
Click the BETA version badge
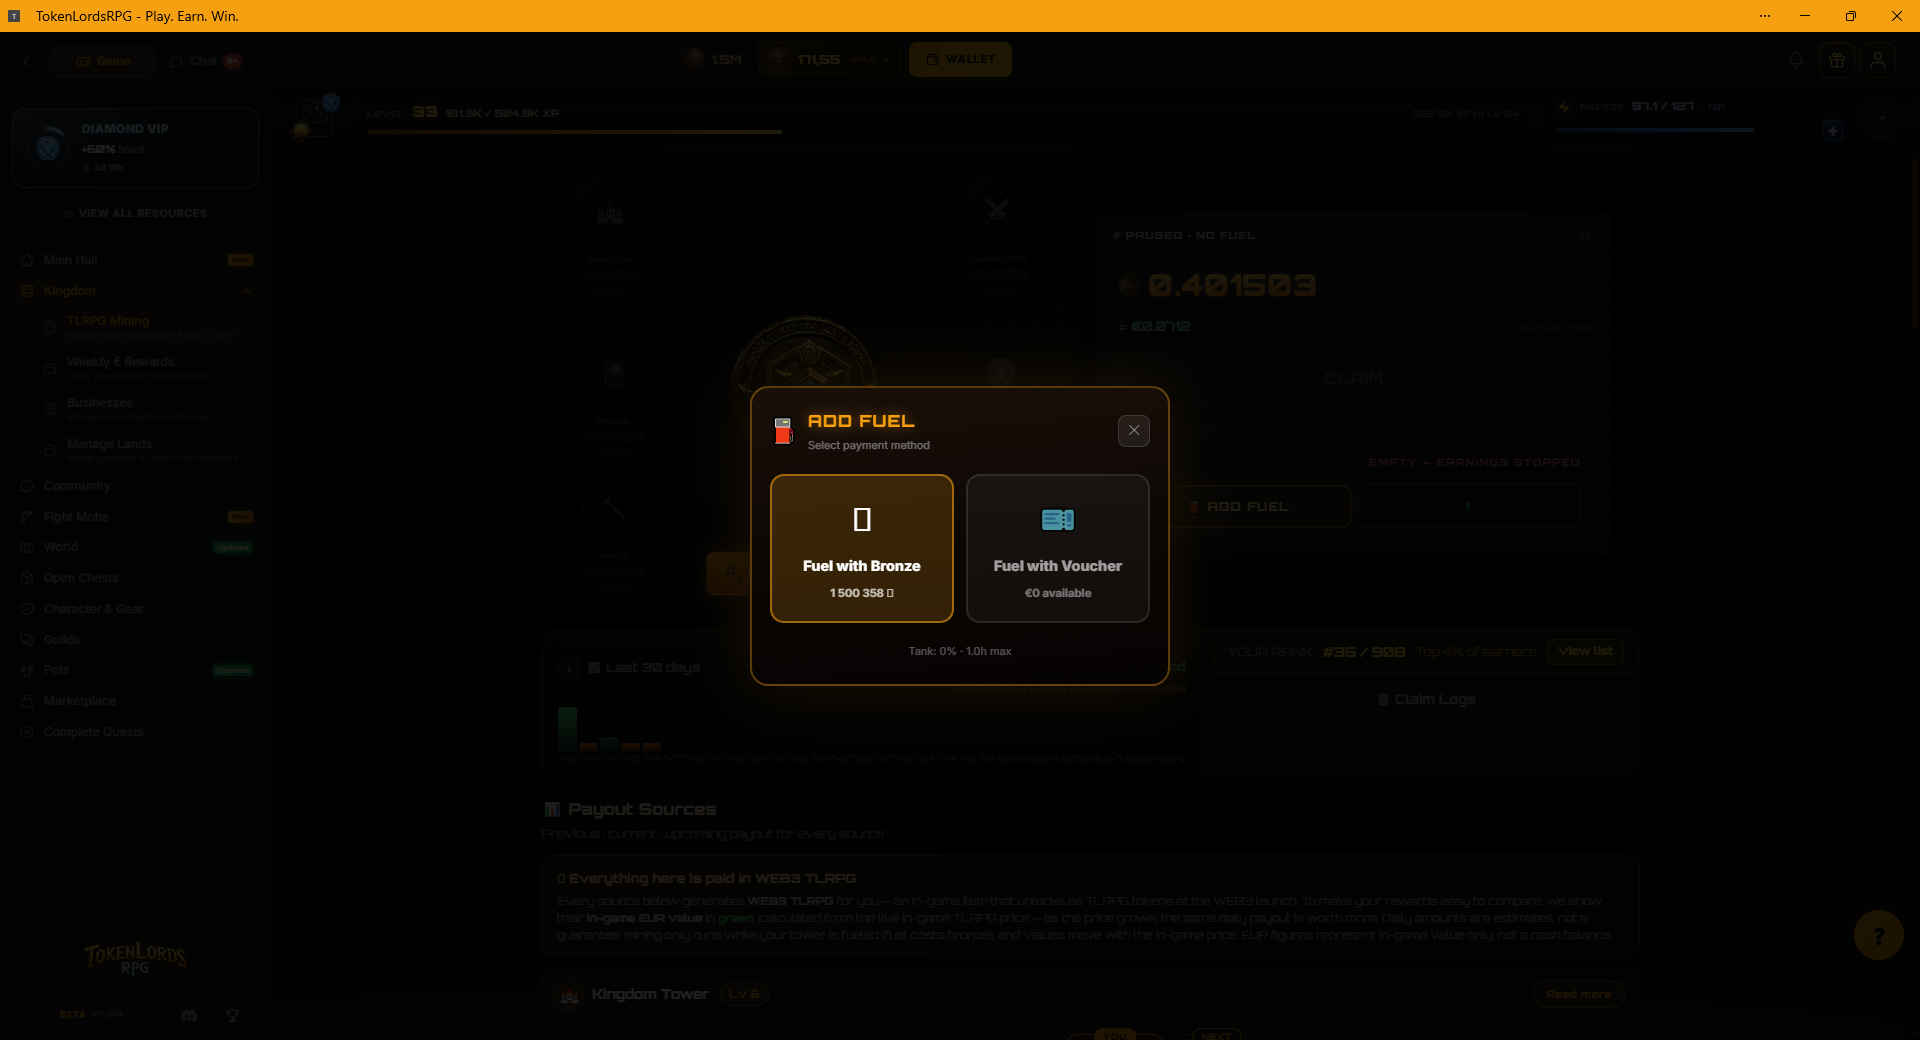click(91, 1015)
